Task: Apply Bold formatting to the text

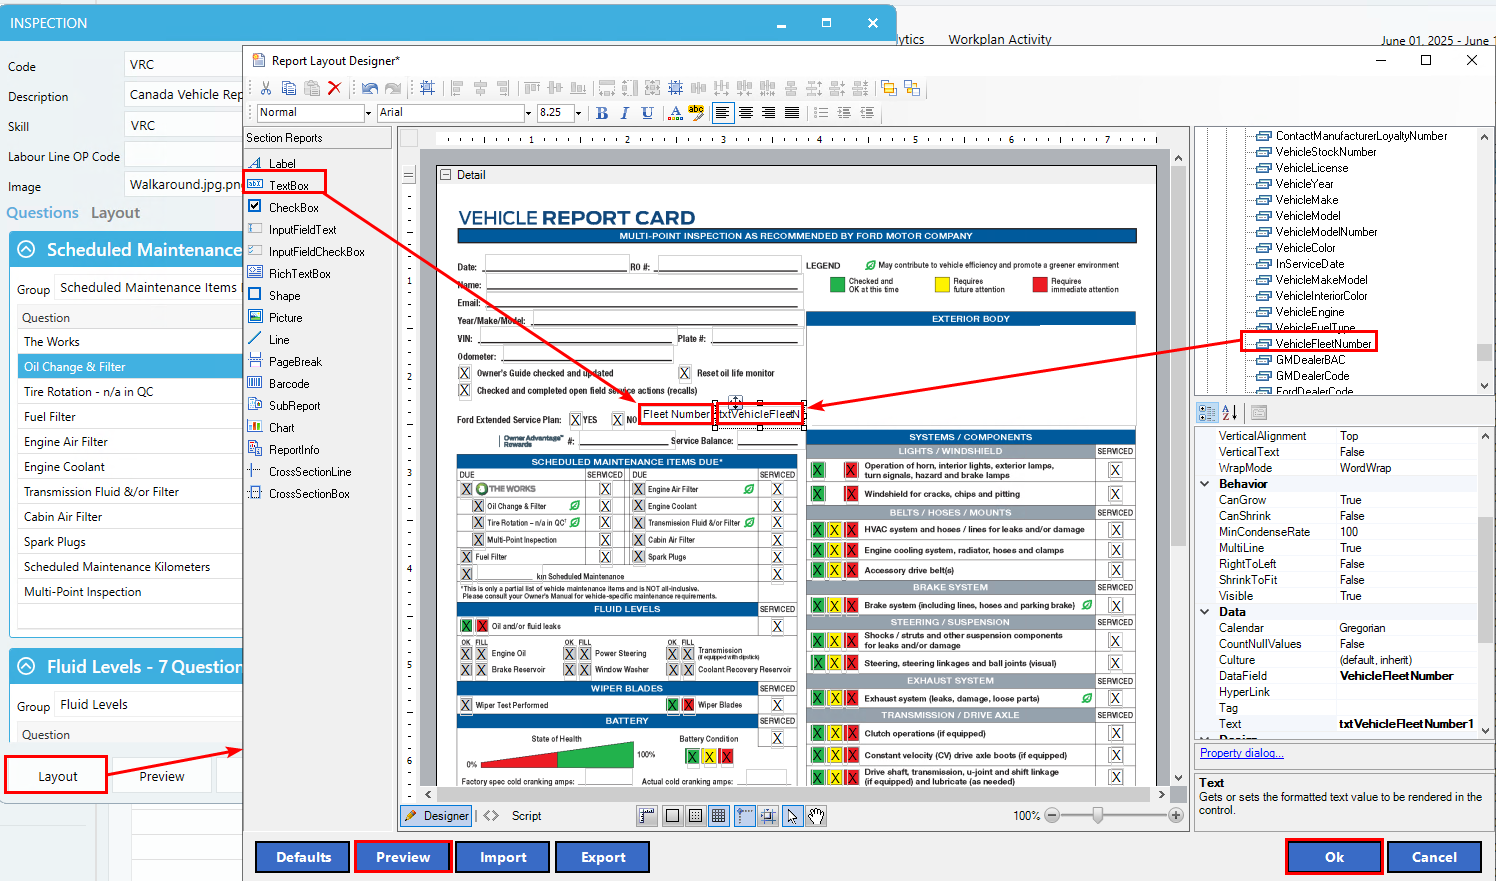Action: click(602, 113)
